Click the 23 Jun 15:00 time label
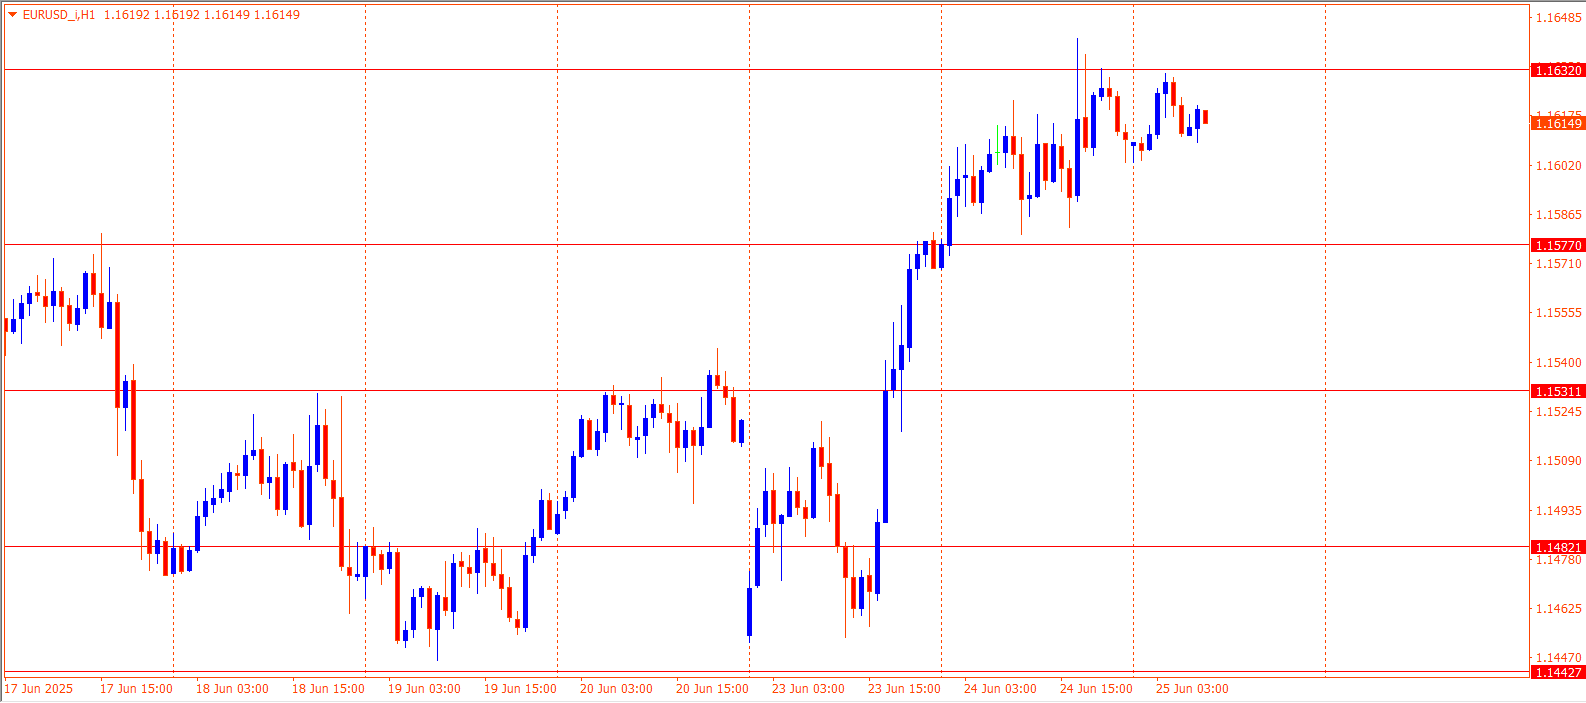Image resolution: width=1586 pixels, height=703 pixels. tap(904, 689)
